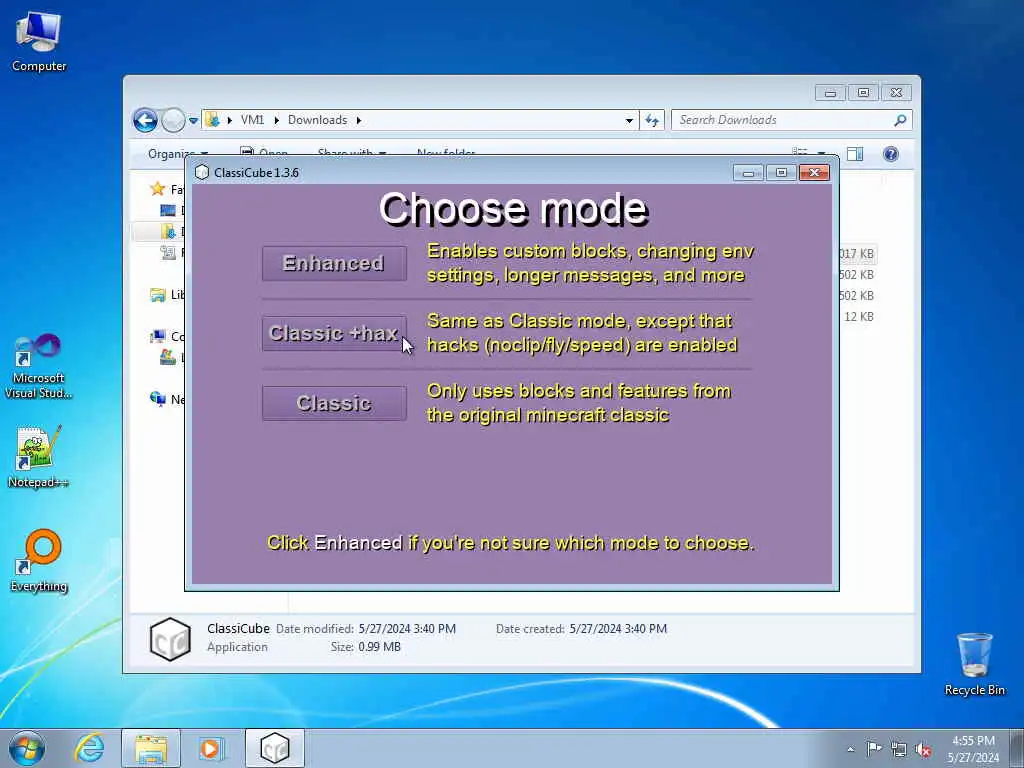Click the 12 KB file size entry
The width and height of the screenshot is (1024, 768).
(x=858, y=317)
